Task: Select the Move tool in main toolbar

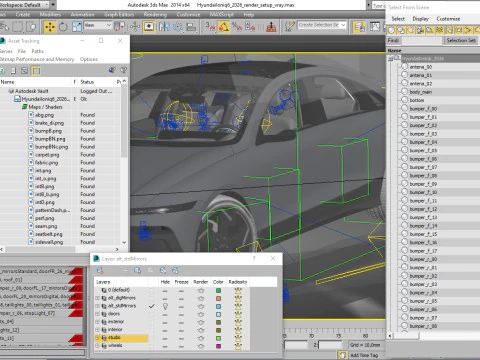Action: 50,26
